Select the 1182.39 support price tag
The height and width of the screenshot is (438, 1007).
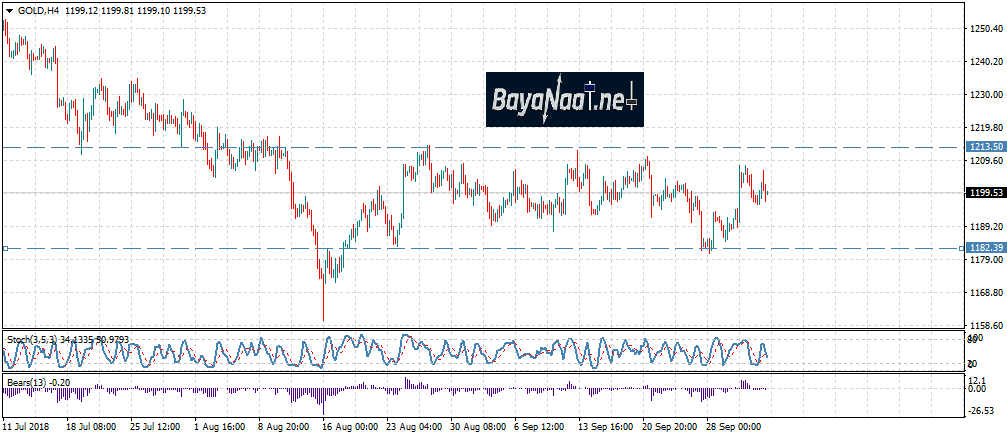point(983,248)
